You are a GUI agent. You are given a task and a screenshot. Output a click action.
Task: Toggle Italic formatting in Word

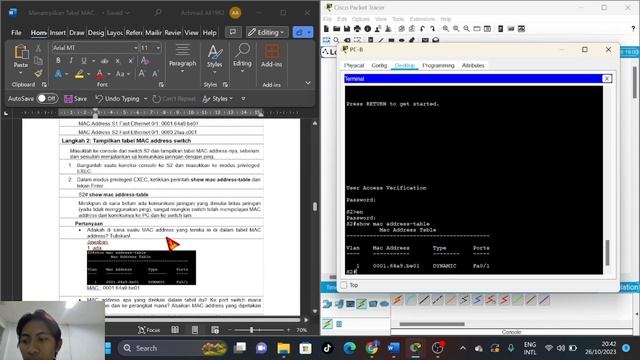pyautogui.click(x=71, y=60)
